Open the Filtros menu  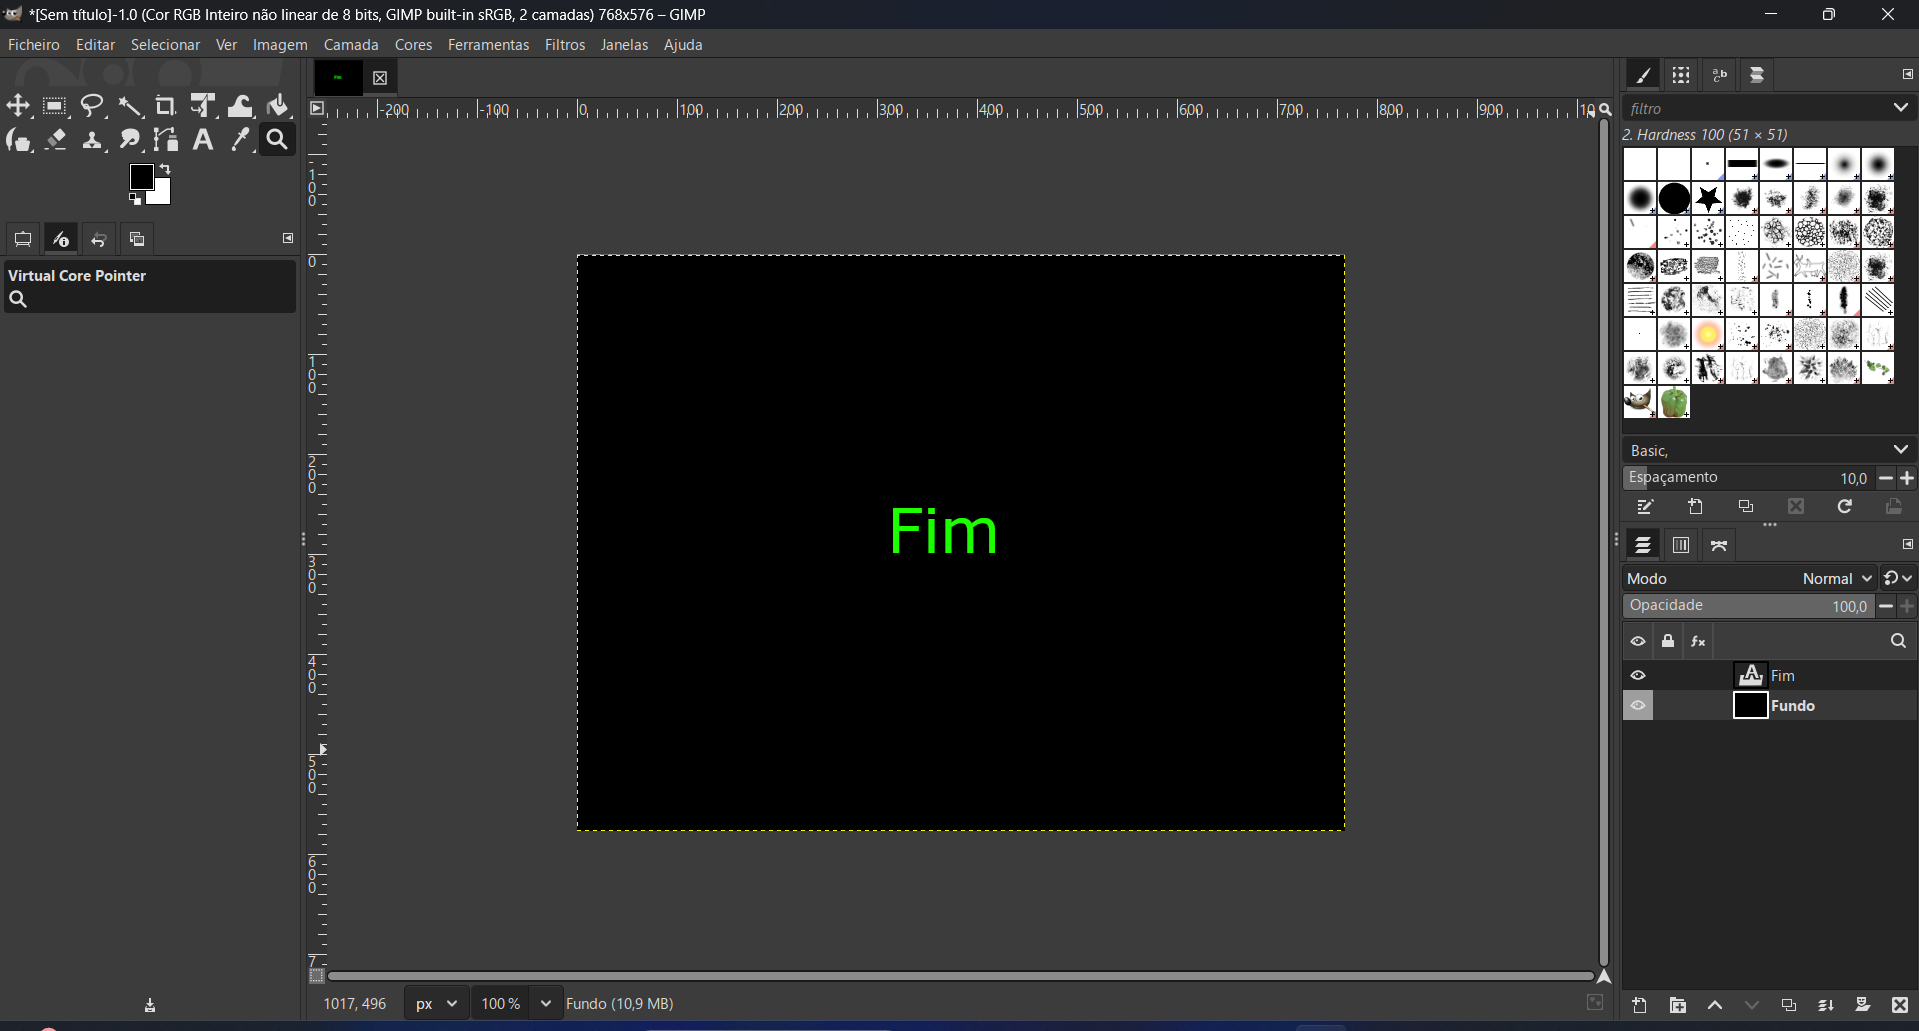(565, 45)
